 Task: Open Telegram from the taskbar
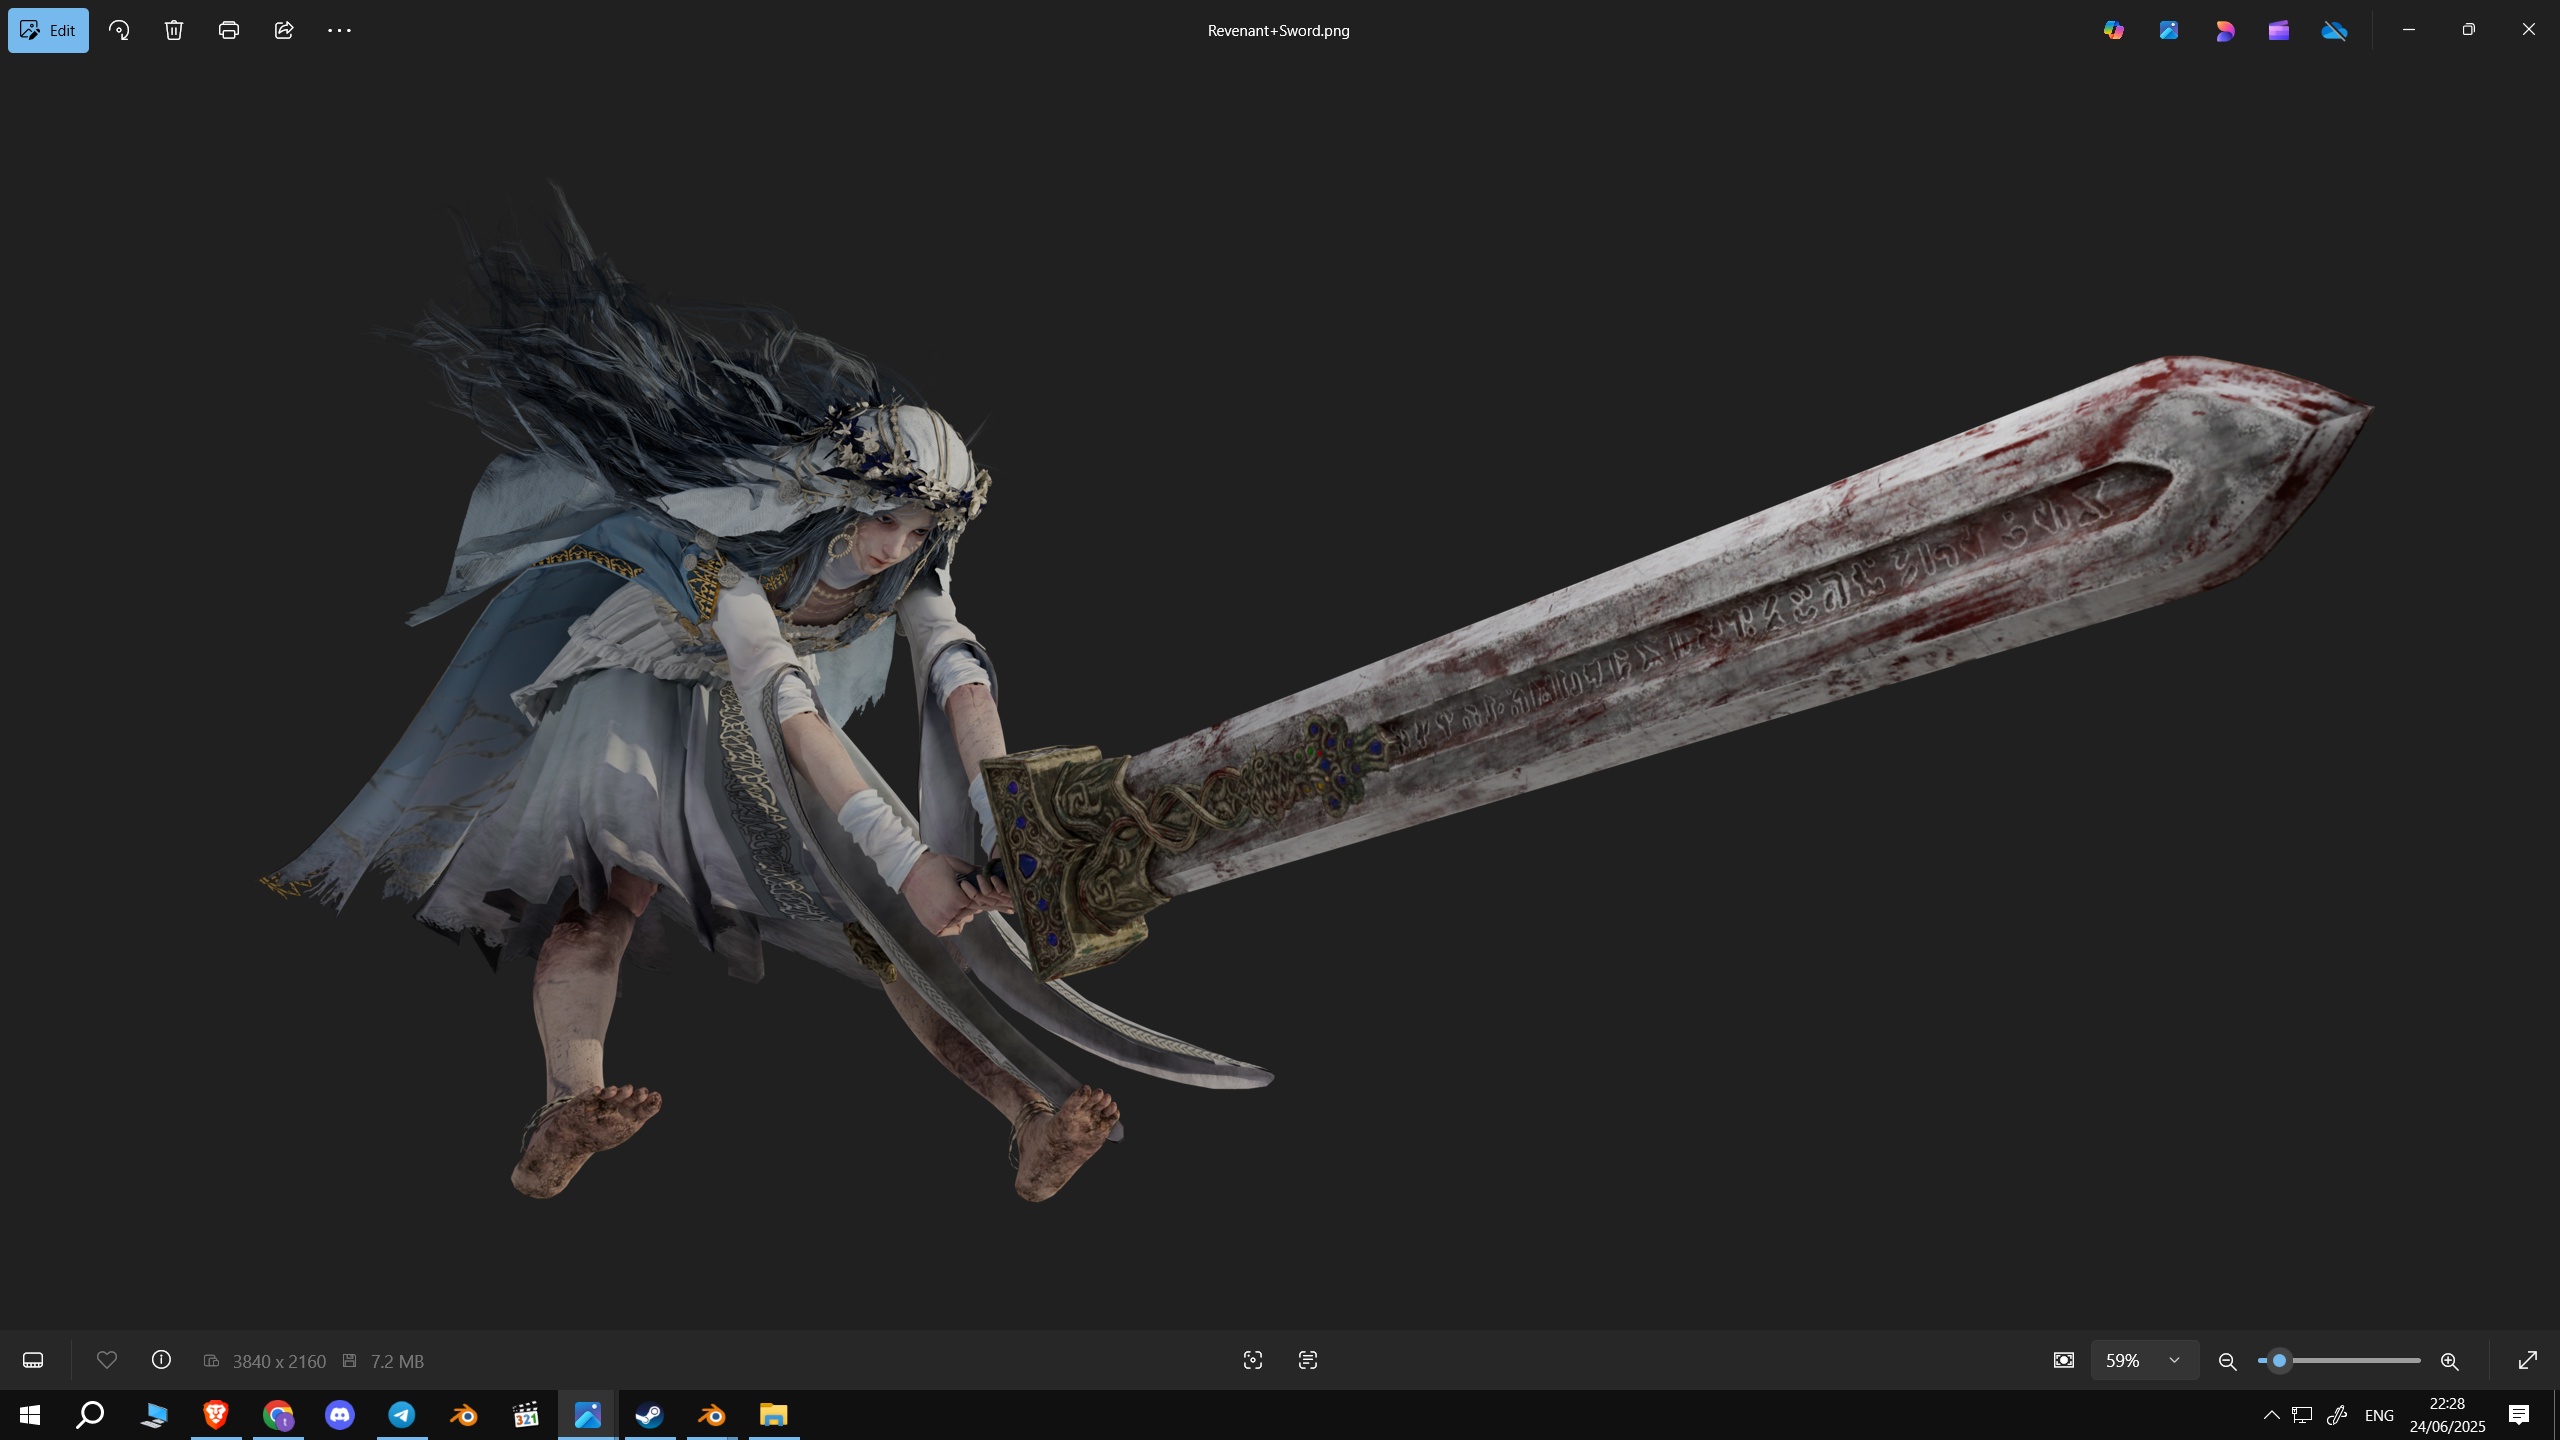coord(402,1415)
